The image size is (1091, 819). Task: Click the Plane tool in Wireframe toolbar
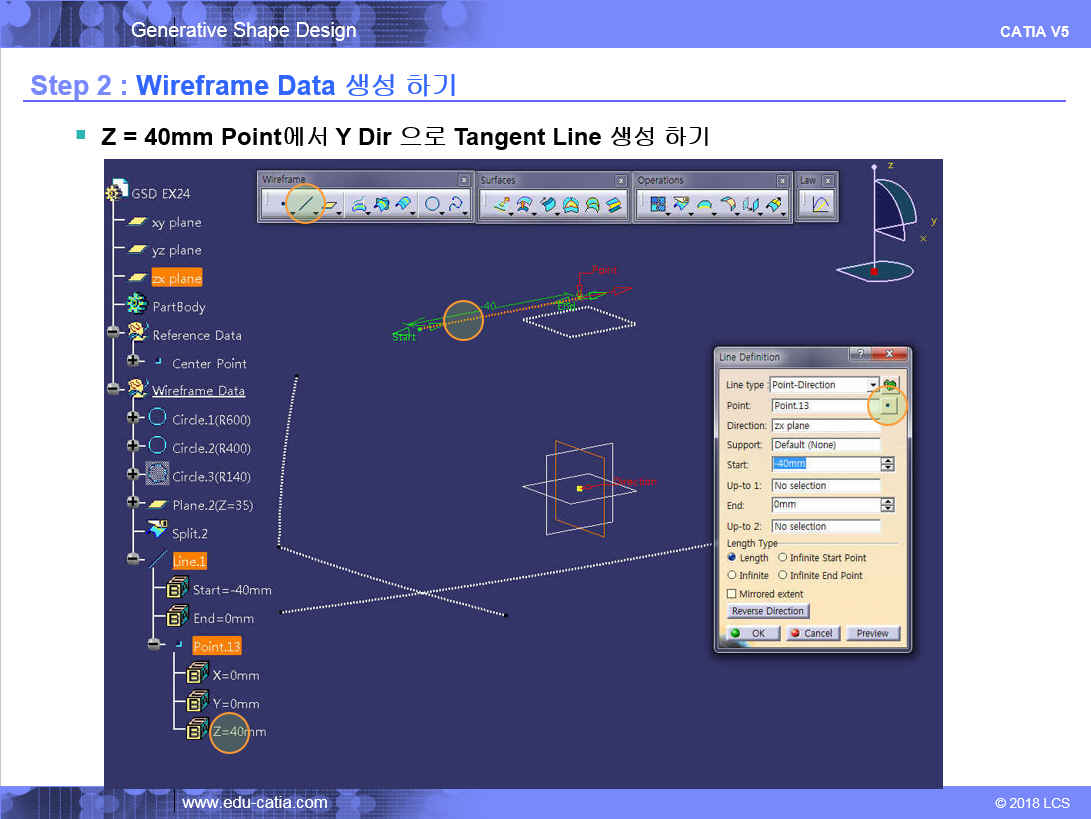tap(331, 204)
